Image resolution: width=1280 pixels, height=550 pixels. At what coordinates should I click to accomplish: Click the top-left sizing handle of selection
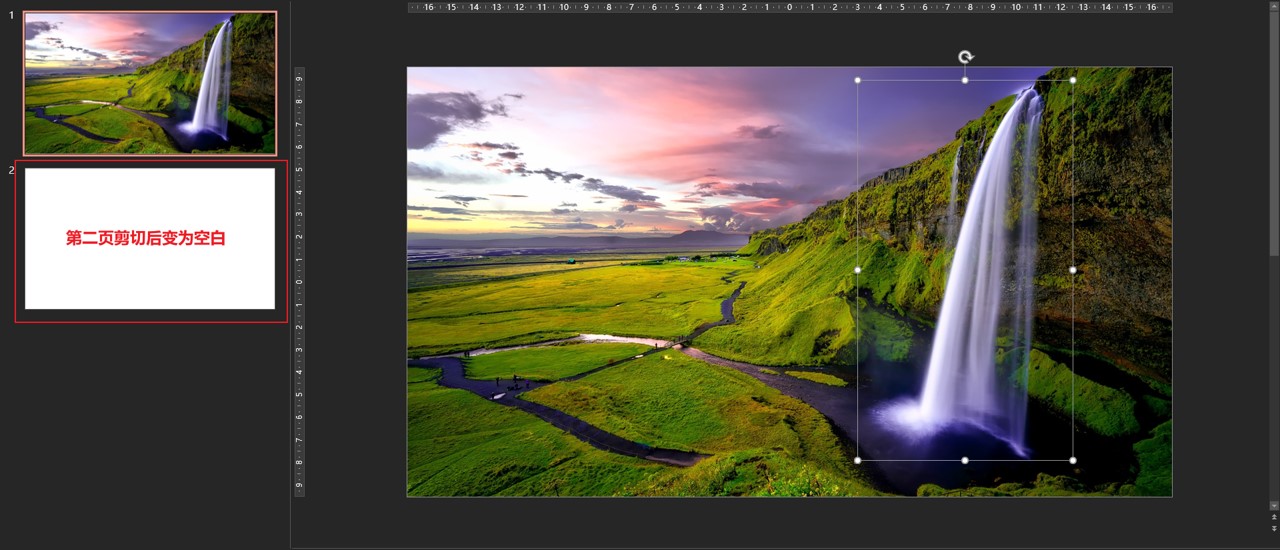tap(857, 80)
